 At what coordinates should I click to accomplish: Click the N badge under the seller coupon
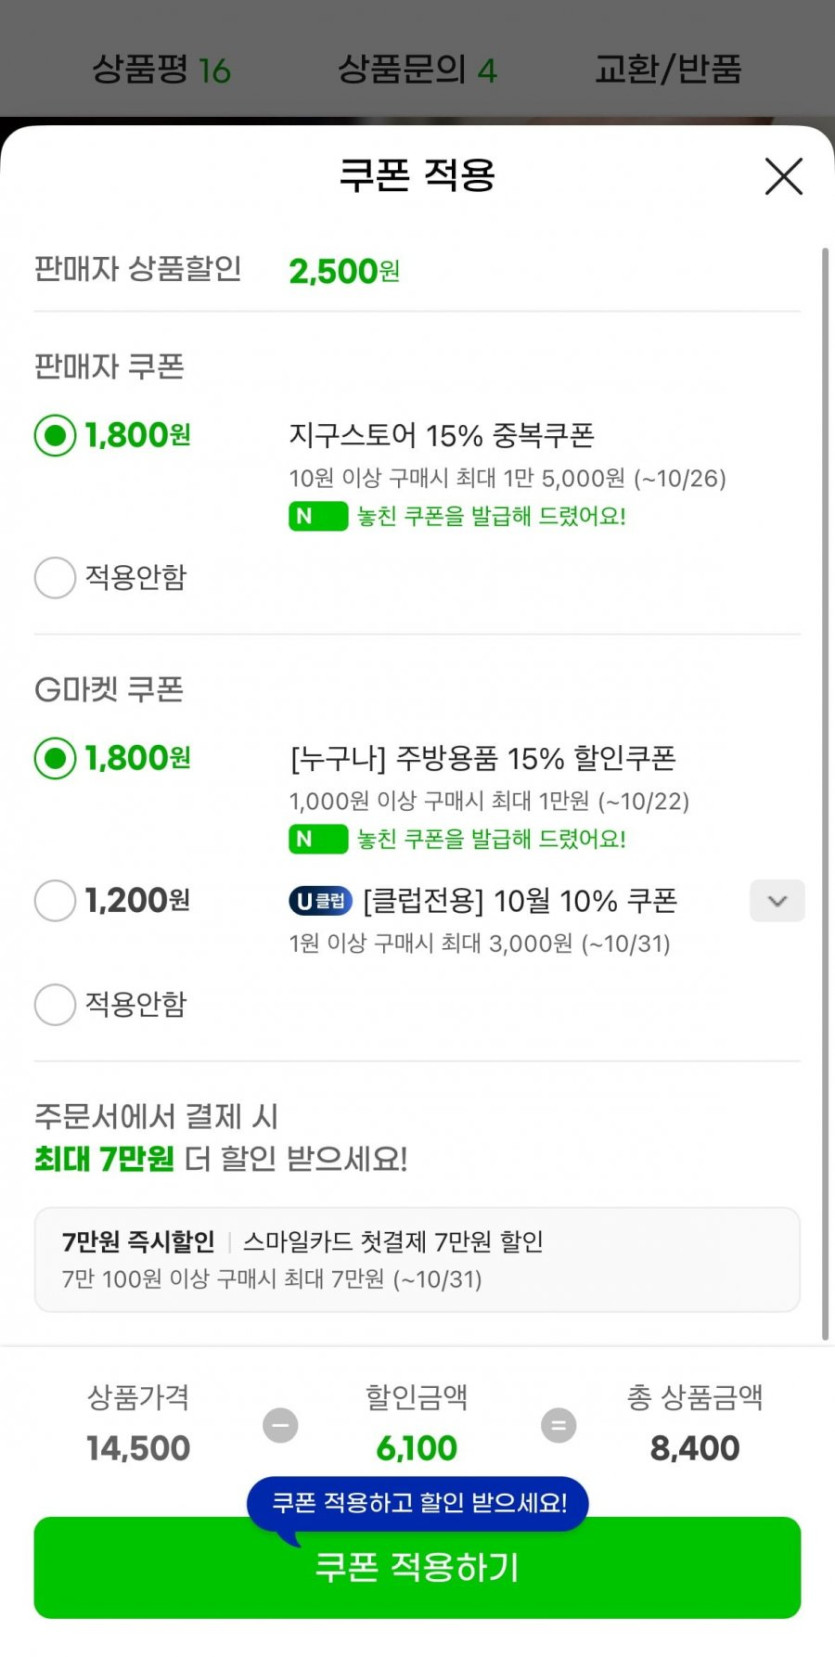(317, 516)
